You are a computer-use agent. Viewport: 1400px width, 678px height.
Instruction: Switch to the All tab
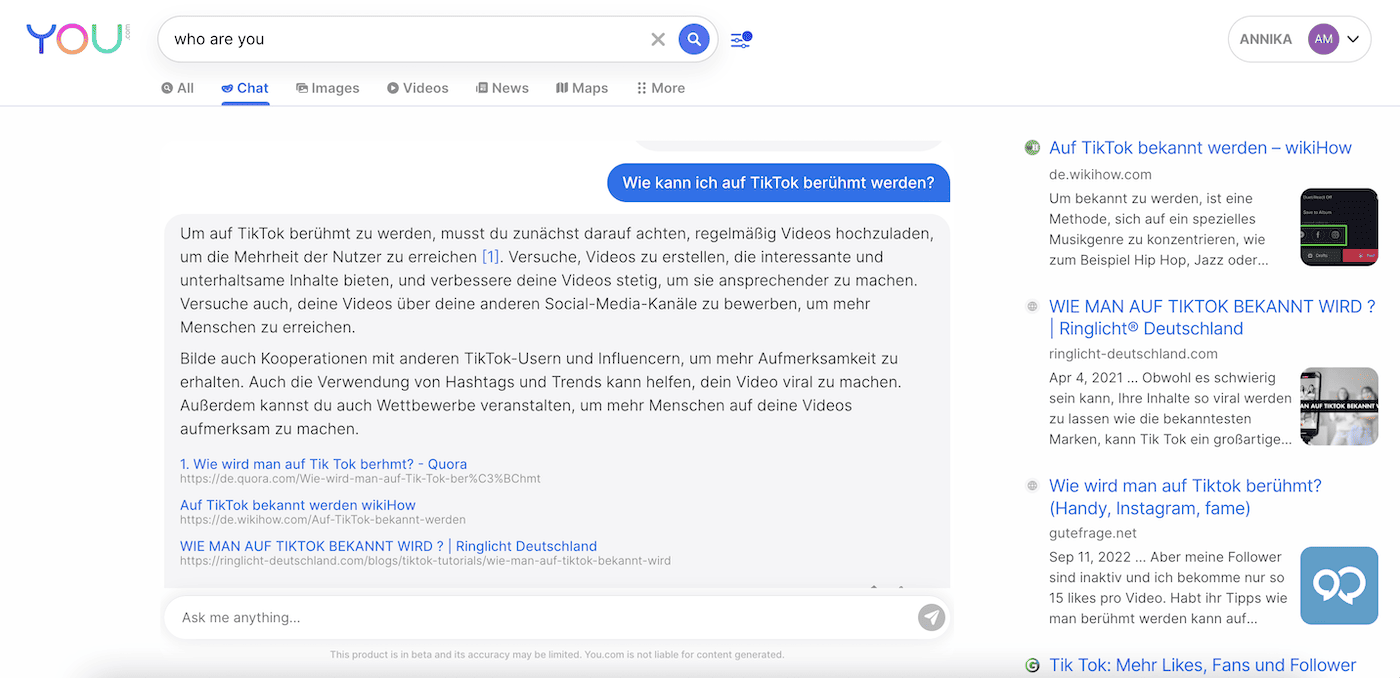(178, 88)
